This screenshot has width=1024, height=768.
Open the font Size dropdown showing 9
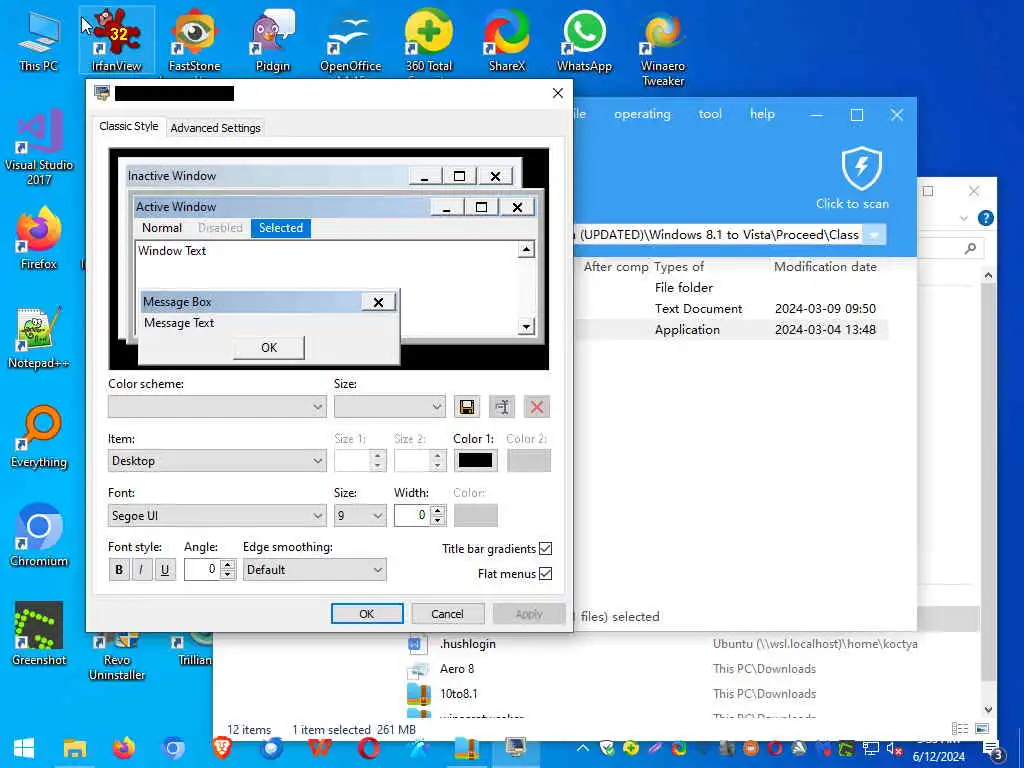360,515
